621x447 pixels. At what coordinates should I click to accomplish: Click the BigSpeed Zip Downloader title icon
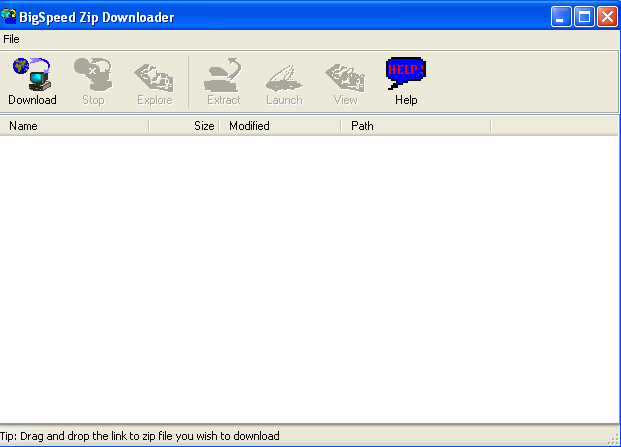click(9, 17)
